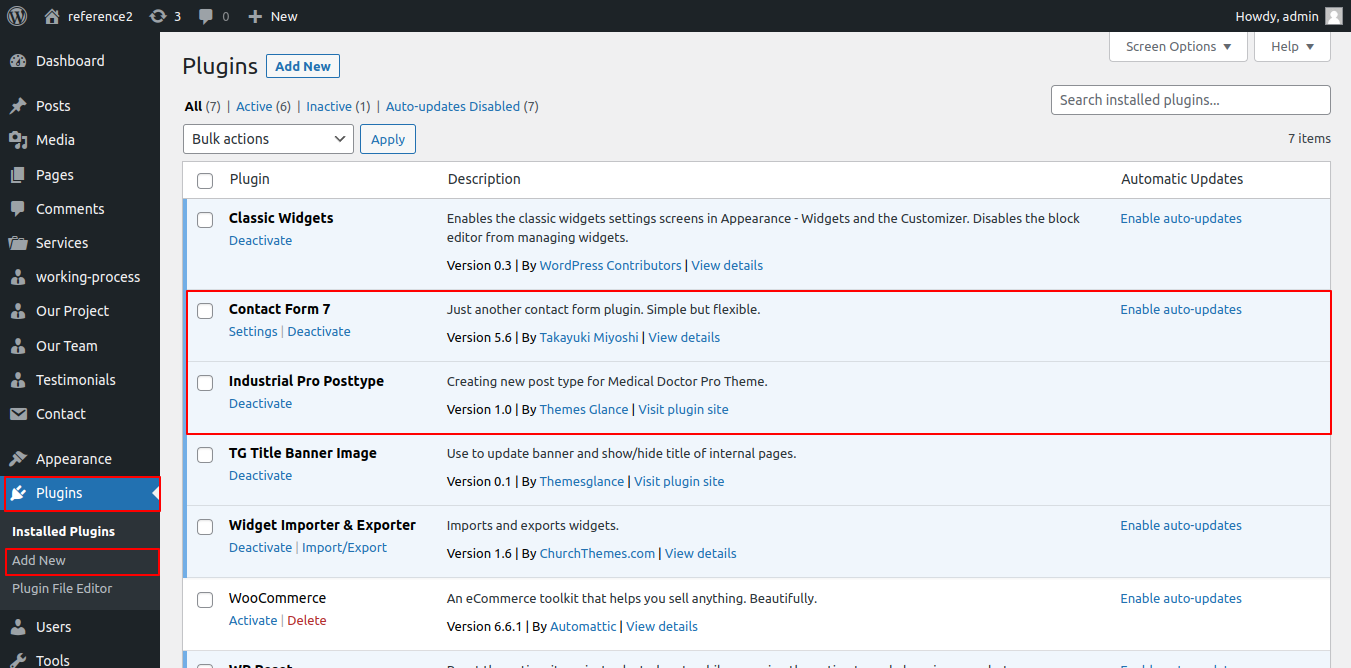Expand the Help tab
This screenshot has height=668, width=1351.
1292,47
